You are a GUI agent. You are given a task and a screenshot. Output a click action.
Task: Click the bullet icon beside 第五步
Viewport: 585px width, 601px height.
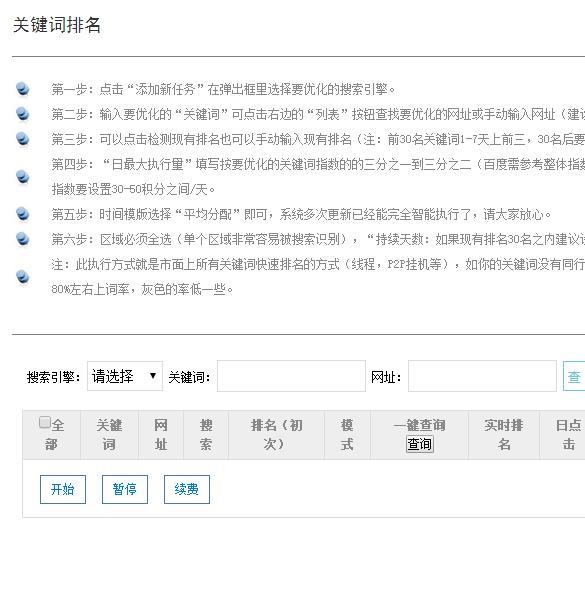[23, 214]
